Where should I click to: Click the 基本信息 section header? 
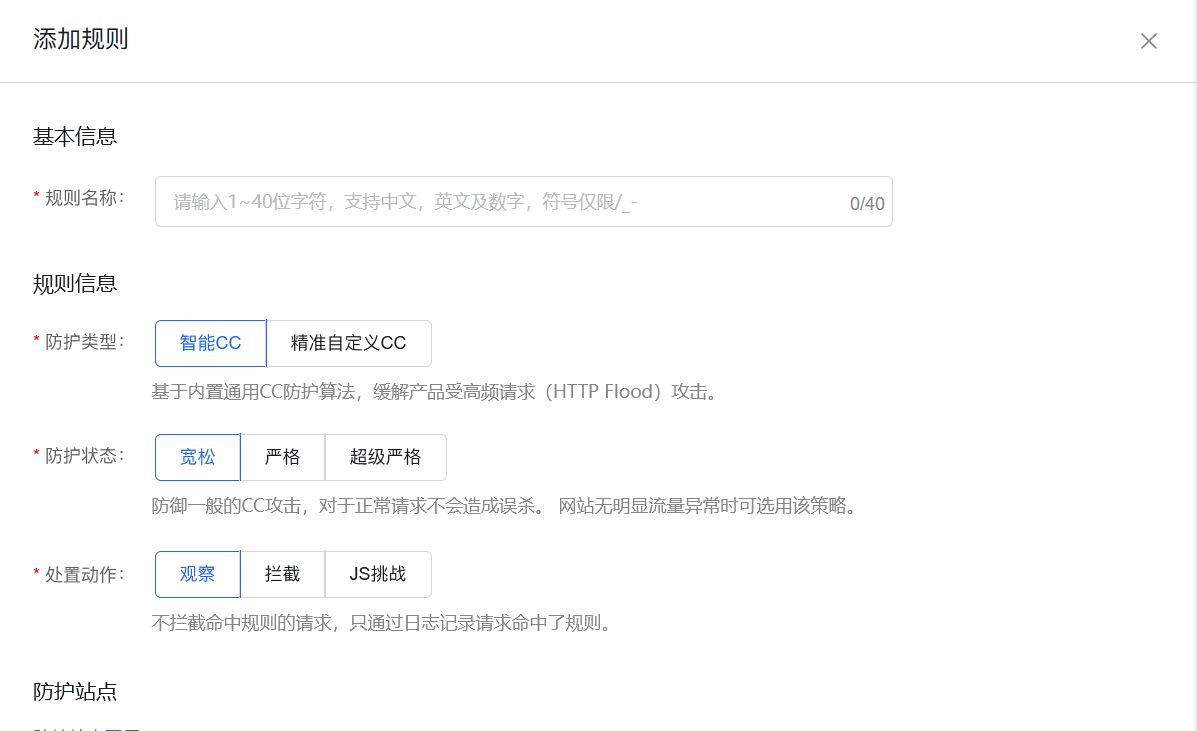point(74,136)
